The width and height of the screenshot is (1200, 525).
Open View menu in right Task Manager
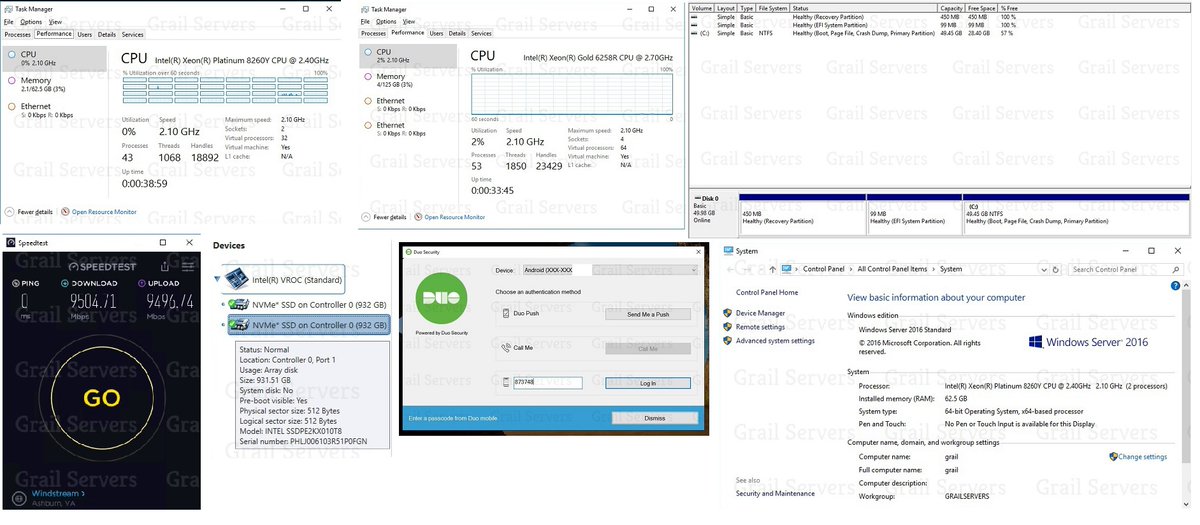[410, 20]
